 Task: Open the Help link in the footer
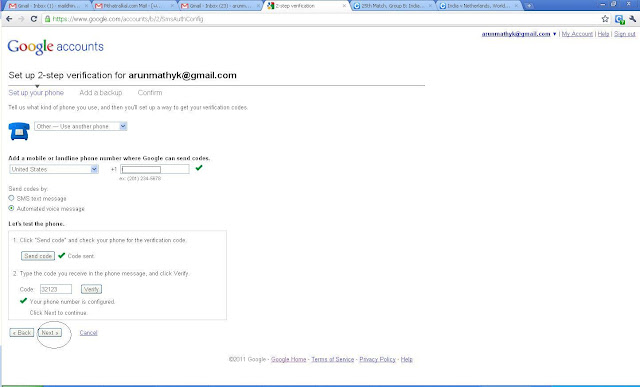click(x=407, y=359)
